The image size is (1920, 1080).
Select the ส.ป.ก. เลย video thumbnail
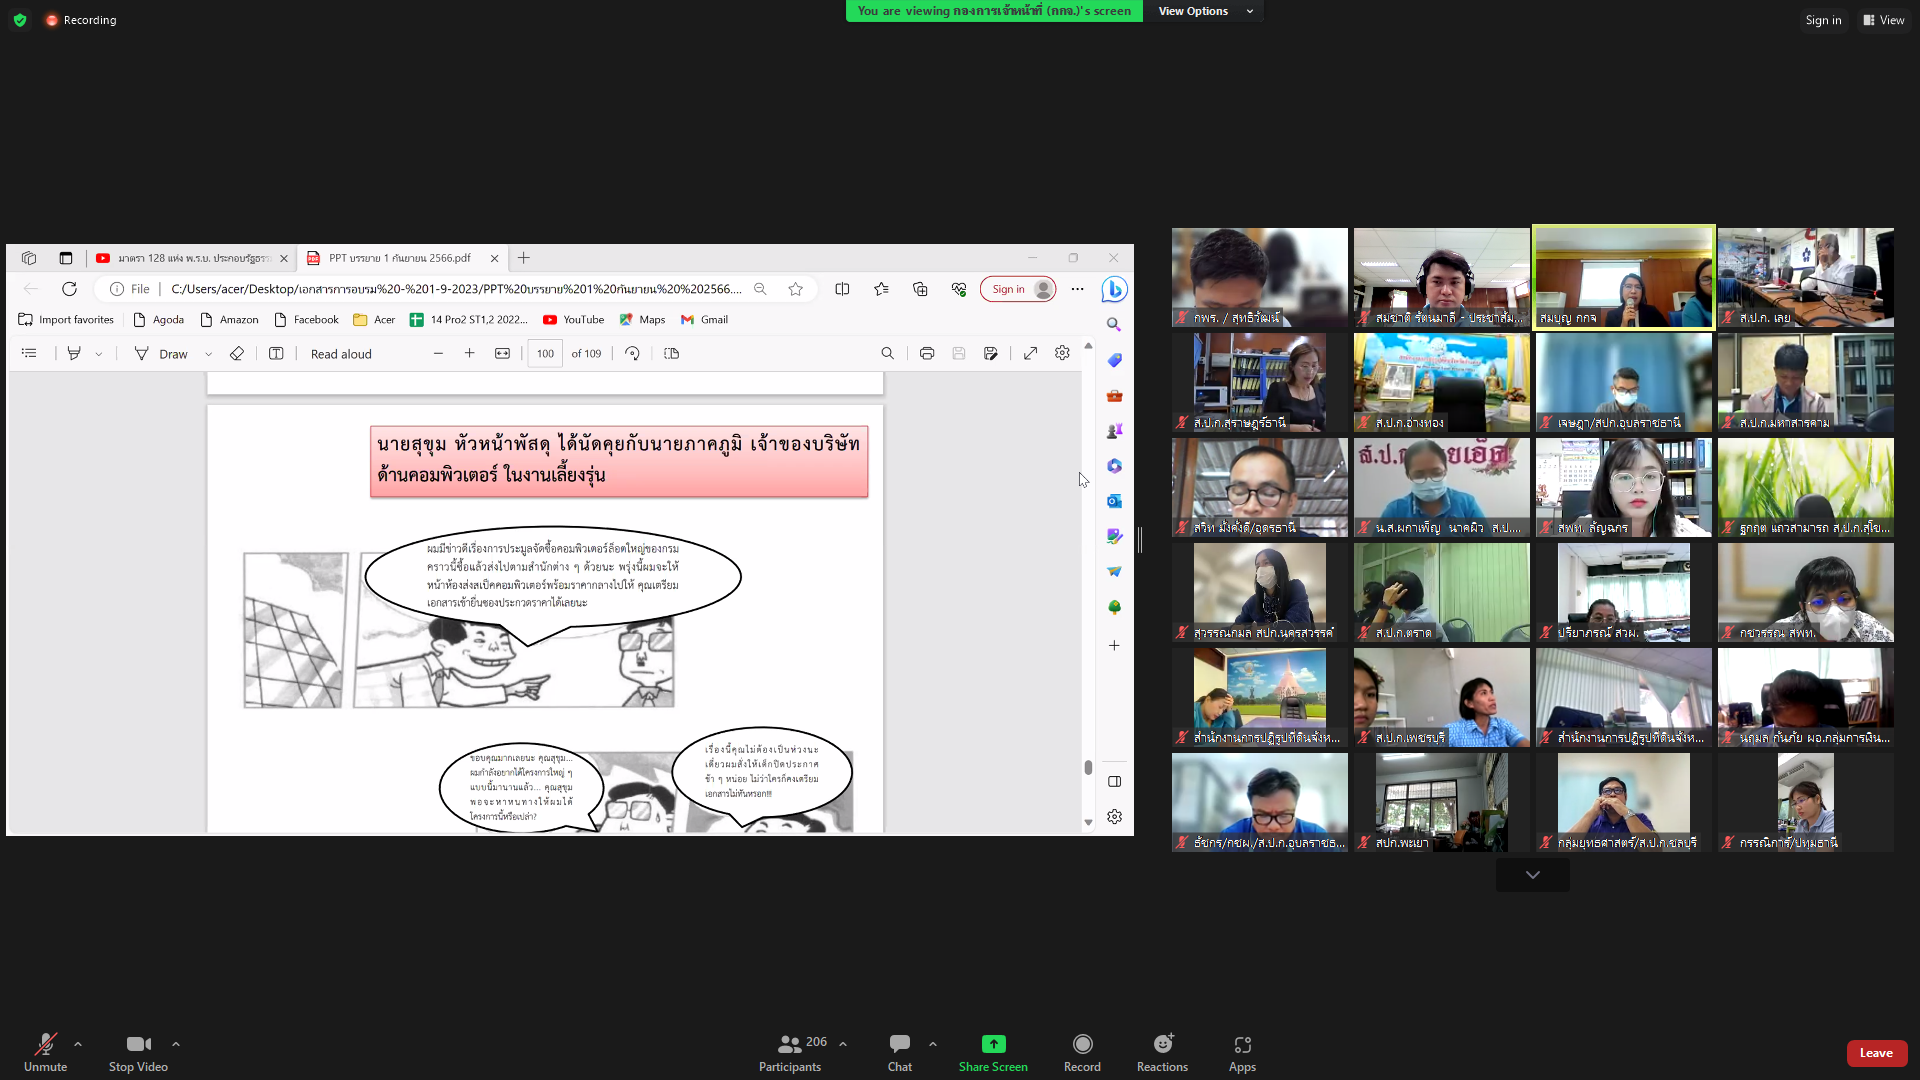[1805, 277]
